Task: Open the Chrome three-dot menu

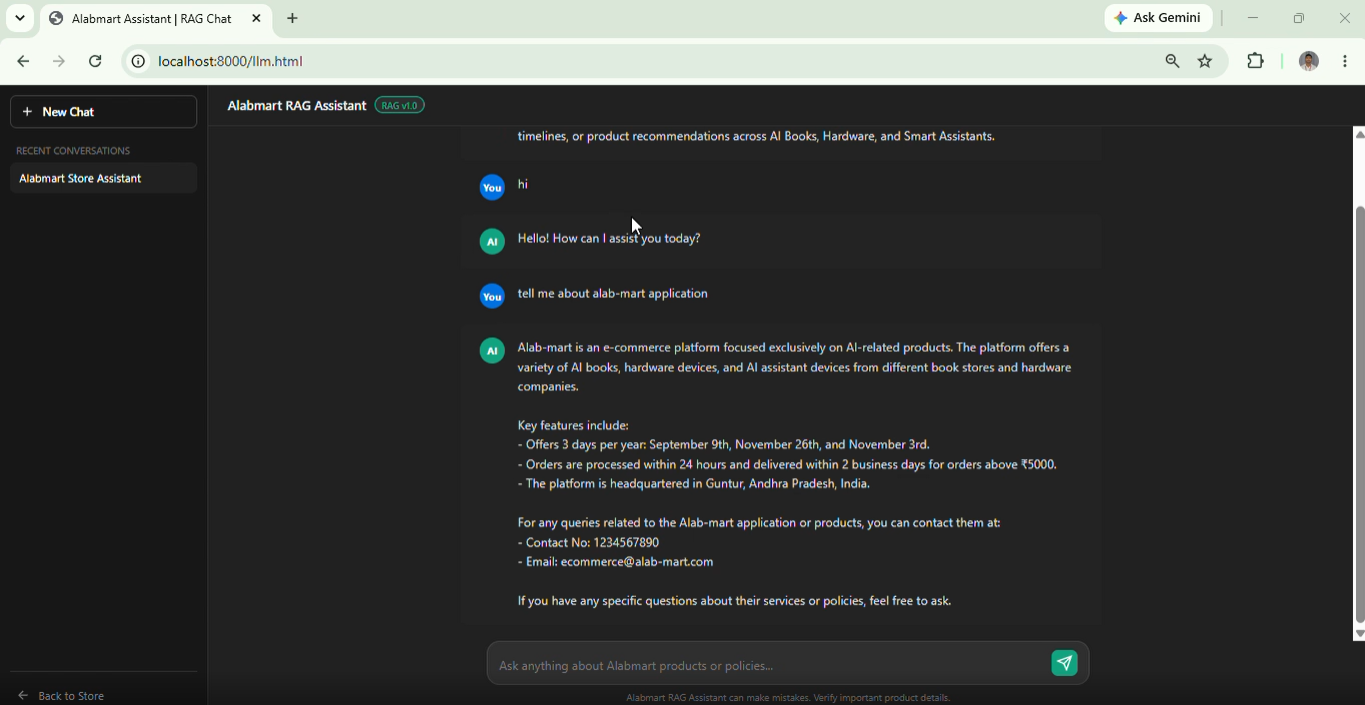Action: coord(1345,61)
